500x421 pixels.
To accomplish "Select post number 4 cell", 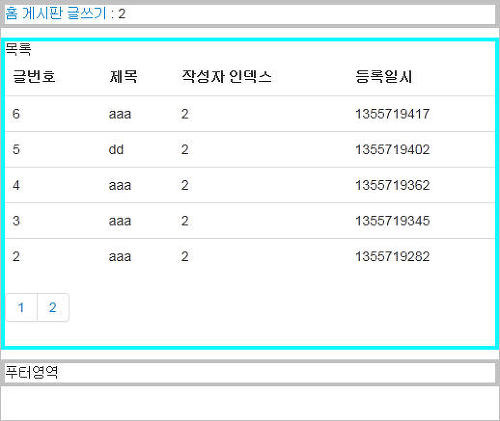I will click(16, 185).
